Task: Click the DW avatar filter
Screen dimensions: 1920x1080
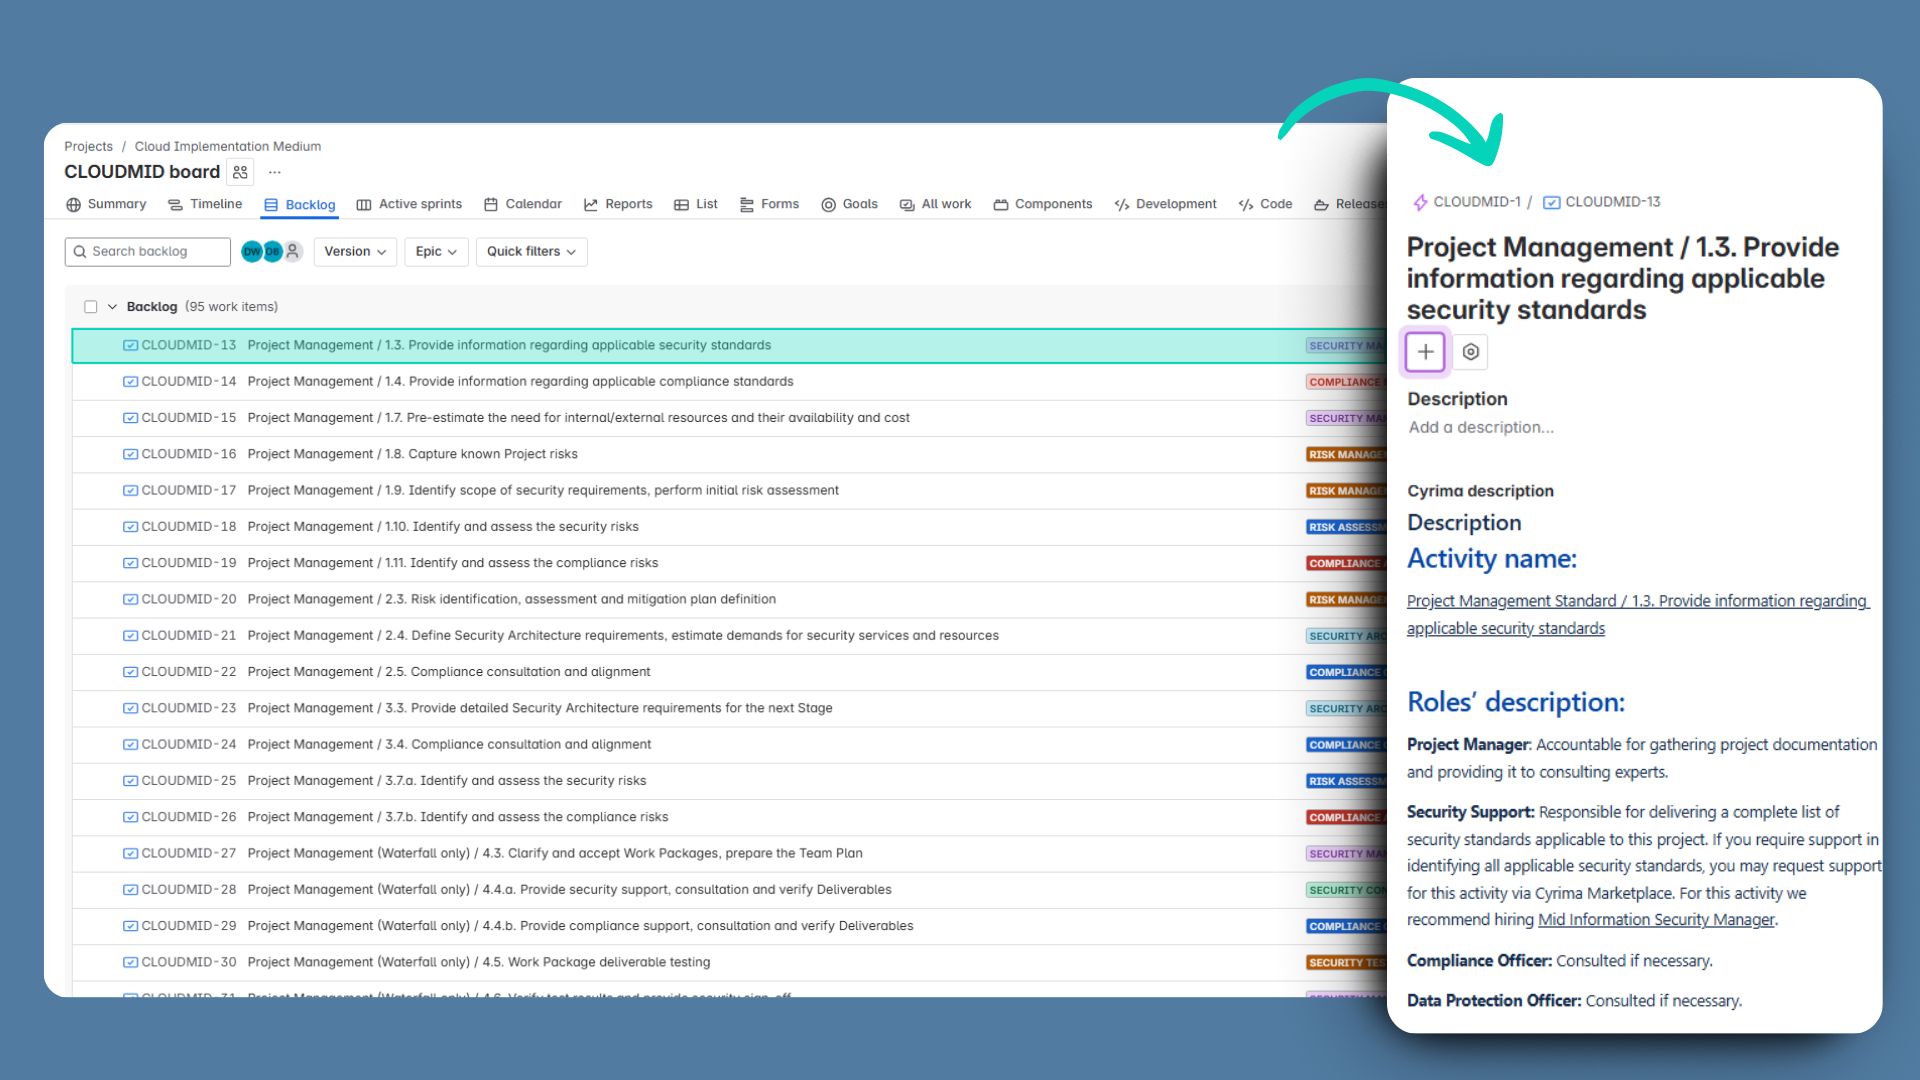Action: pyautogui.click(x=251, y=251)
